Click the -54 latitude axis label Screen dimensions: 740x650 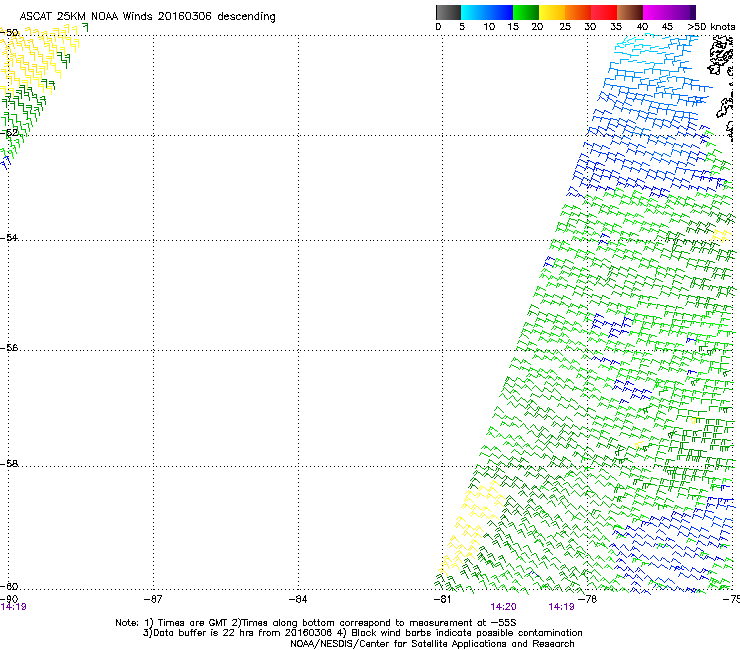click(x=9, y=237)
